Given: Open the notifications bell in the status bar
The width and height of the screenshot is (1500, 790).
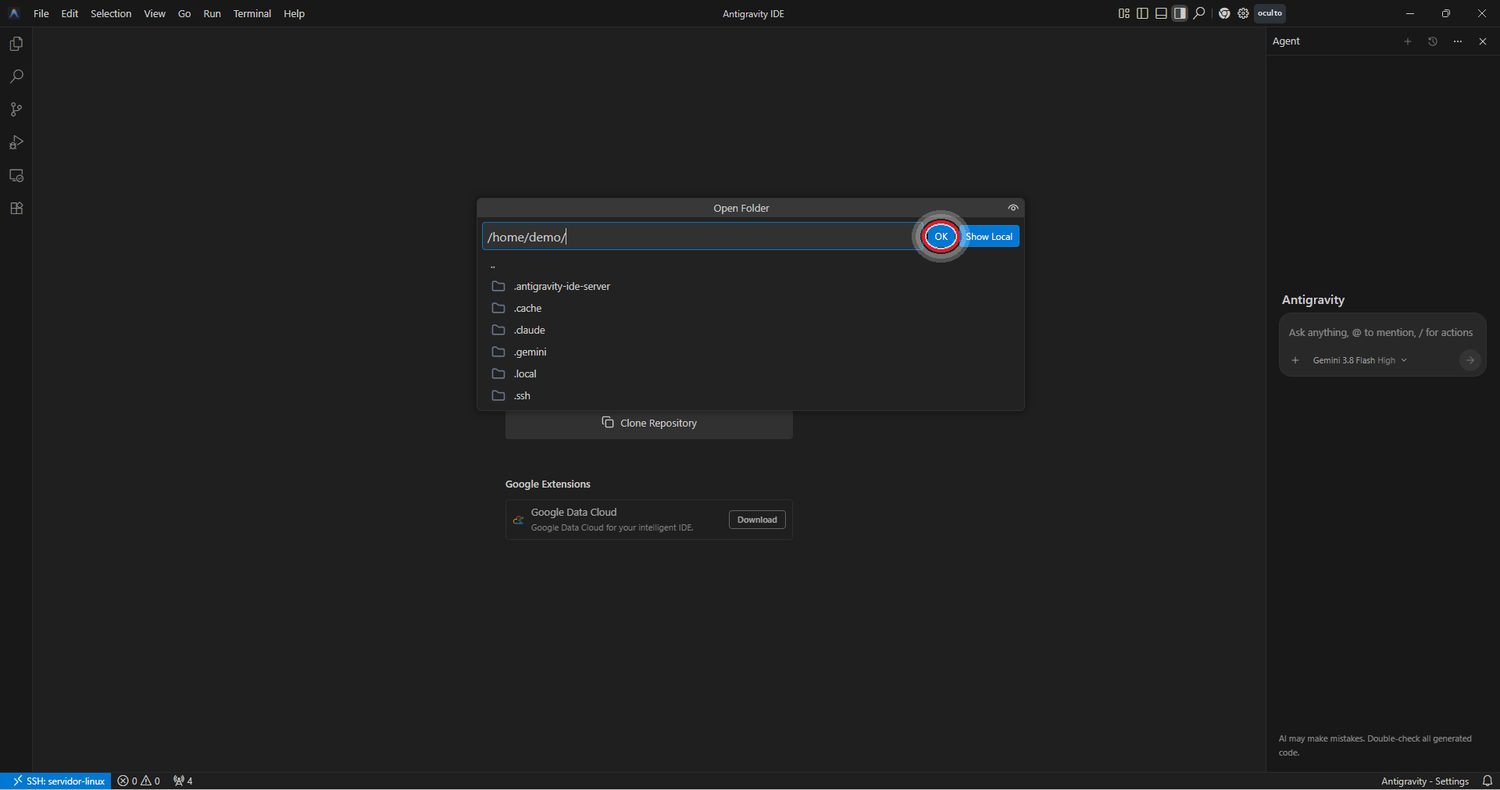Looking at the screenshot, I should click(x=1487, y=781).
